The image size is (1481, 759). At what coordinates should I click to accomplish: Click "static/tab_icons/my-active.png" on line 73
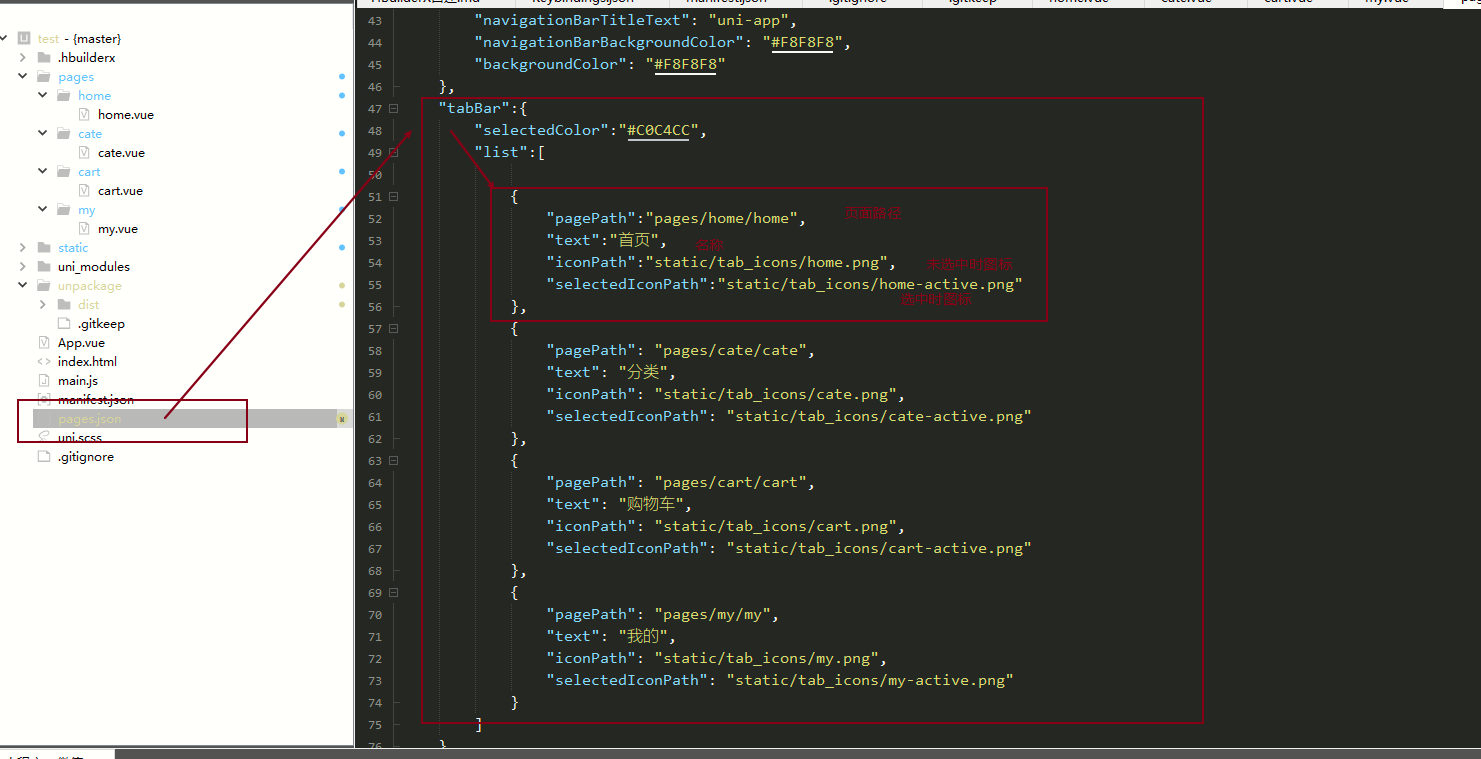(x=870, y=681)
